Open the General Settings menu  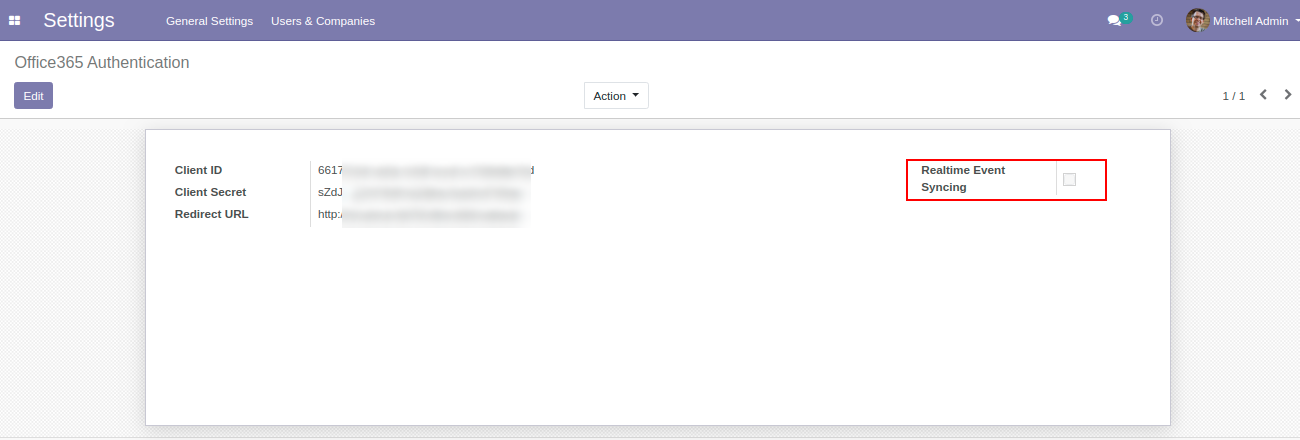209,21
